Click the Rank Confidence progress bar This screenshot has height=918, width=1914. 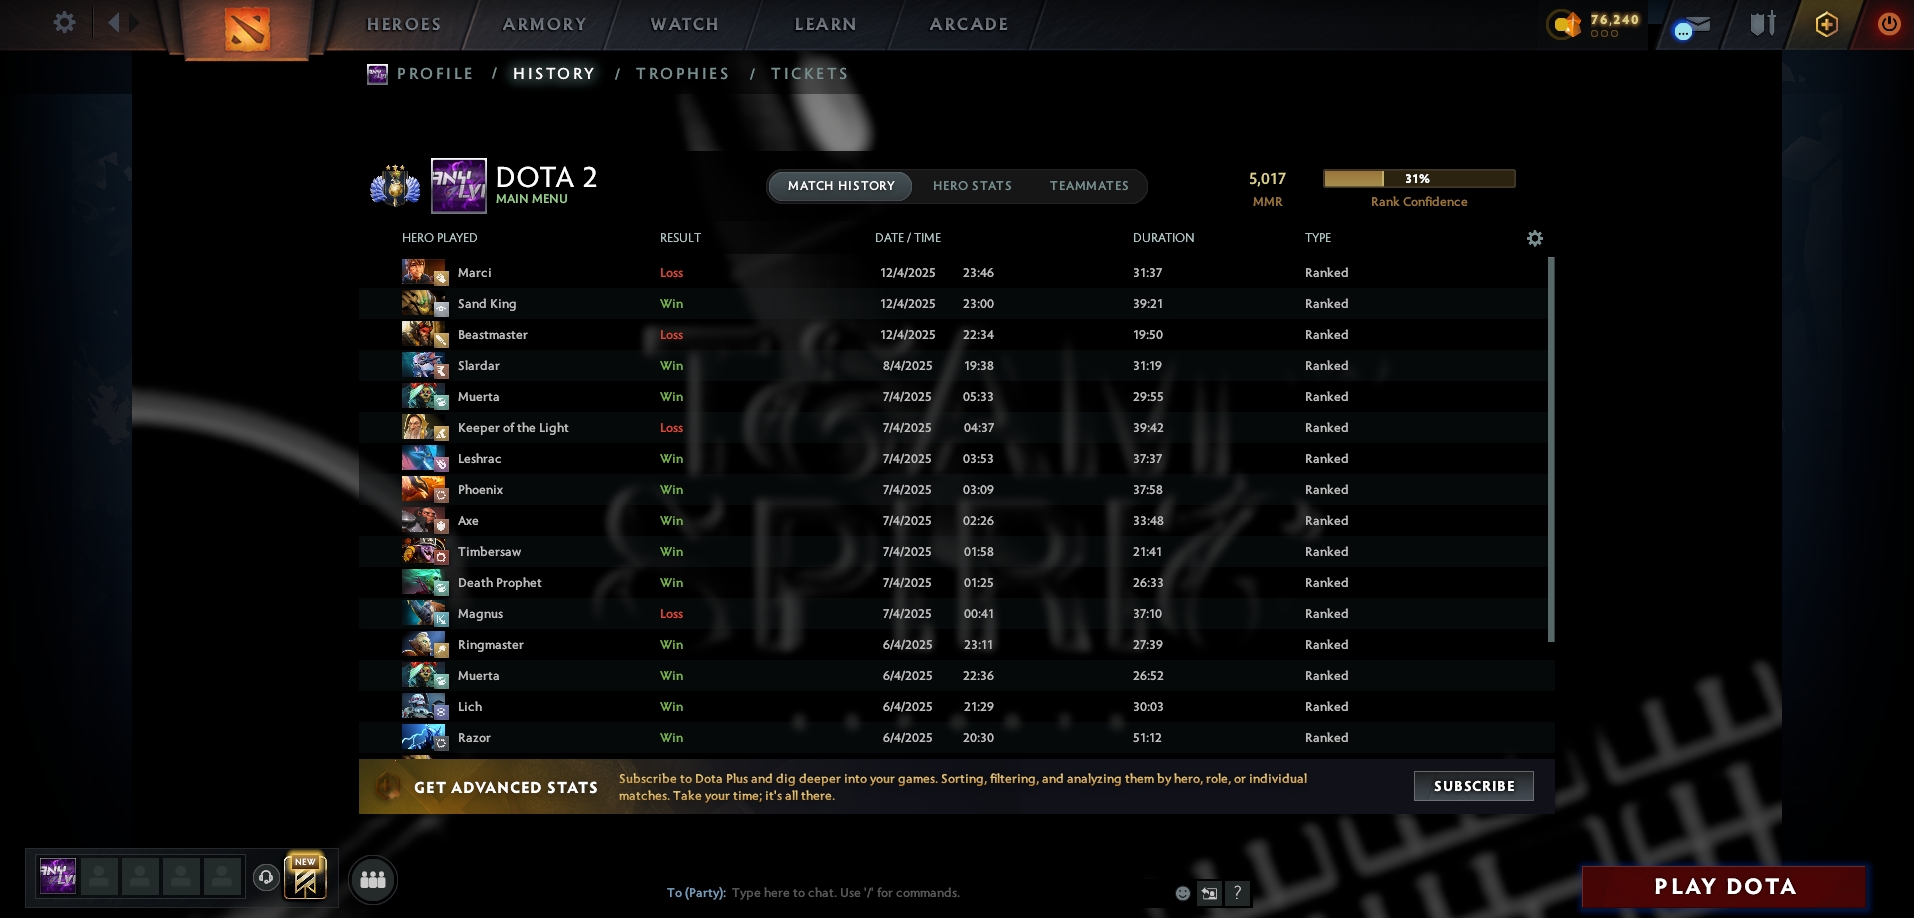tap(1419, 179)
